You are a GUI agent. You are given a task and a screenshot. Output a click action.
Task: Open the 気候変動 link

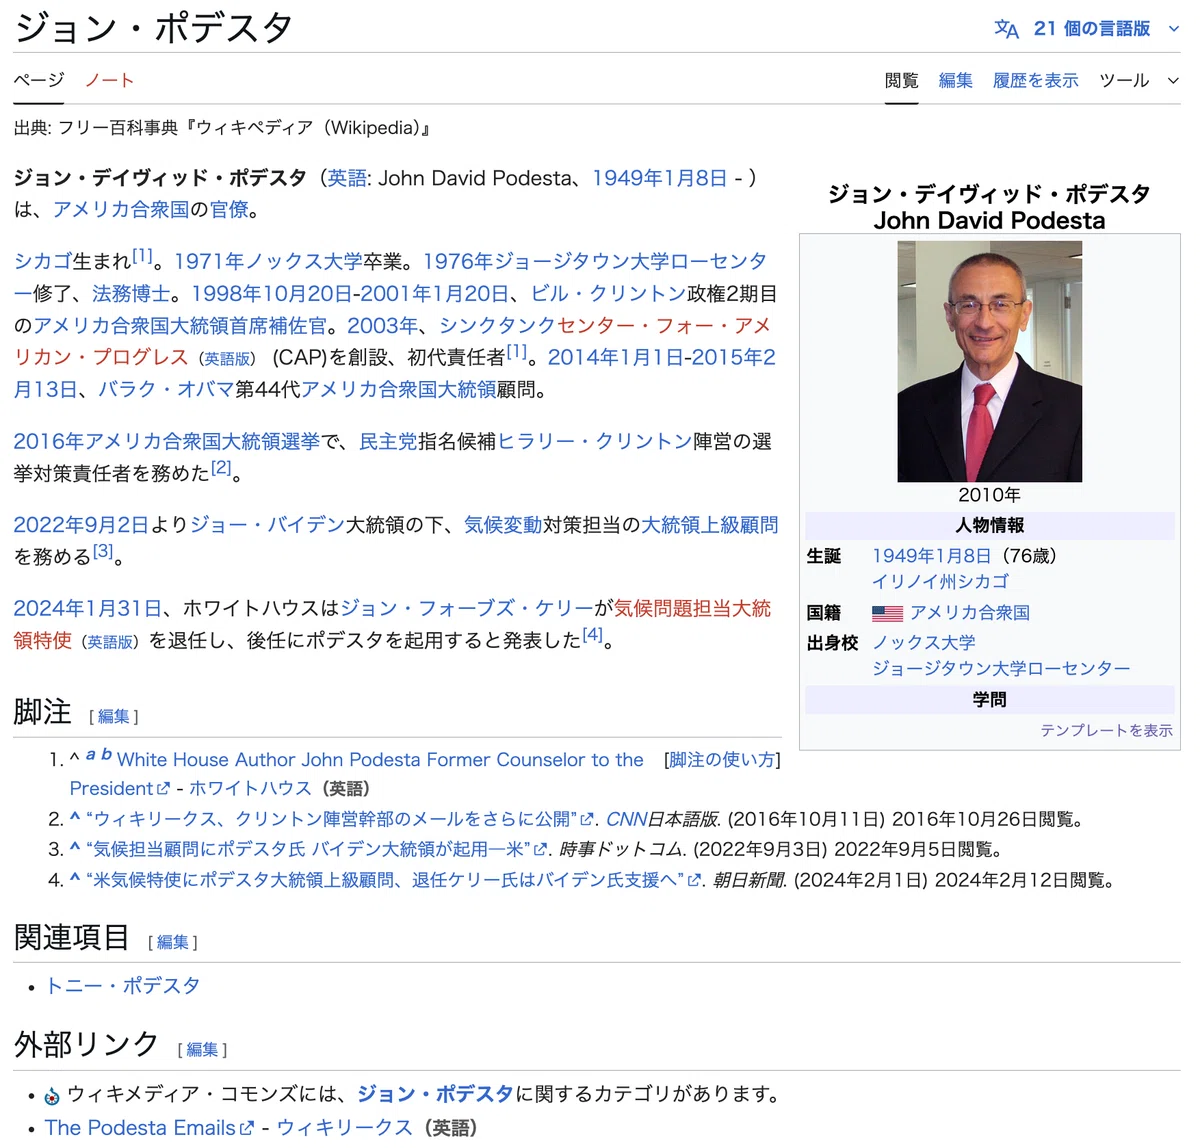pyautogui.click(x=503, y=525)
